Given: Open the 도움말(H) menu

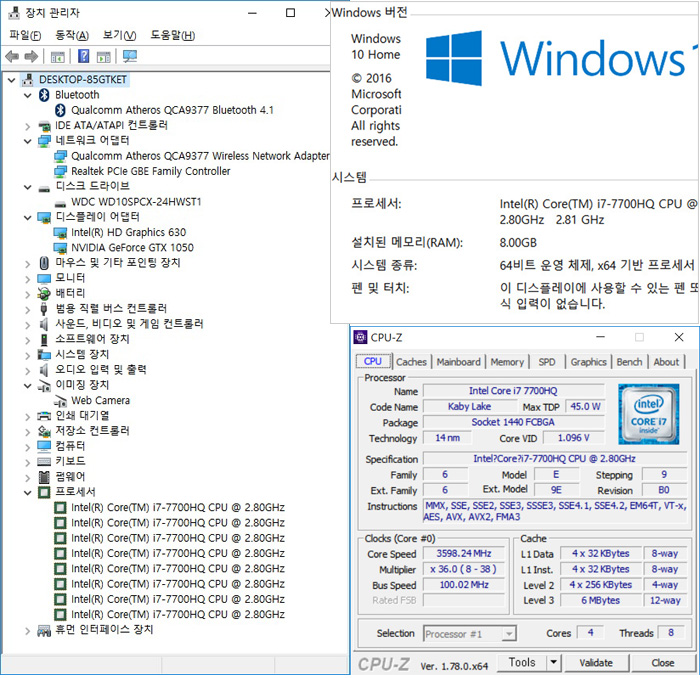Looking at the screenshot, I should tap(172, 35).
